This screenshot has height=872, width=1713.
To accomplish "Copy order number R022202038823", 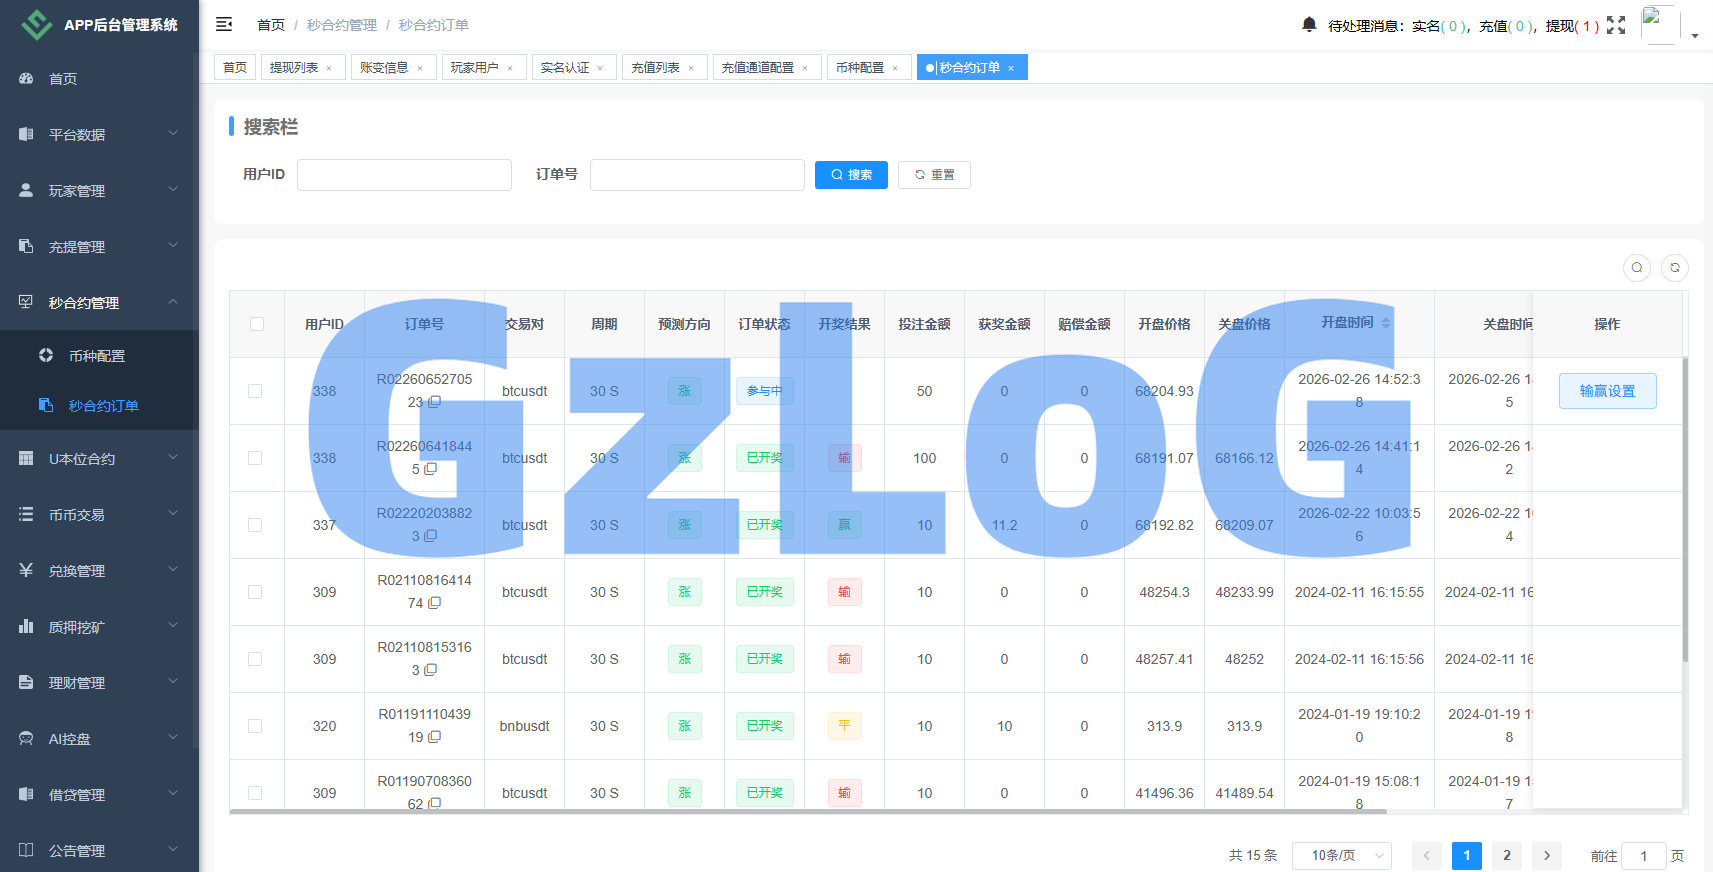I will pyautogui.click(x=431, y=536).
